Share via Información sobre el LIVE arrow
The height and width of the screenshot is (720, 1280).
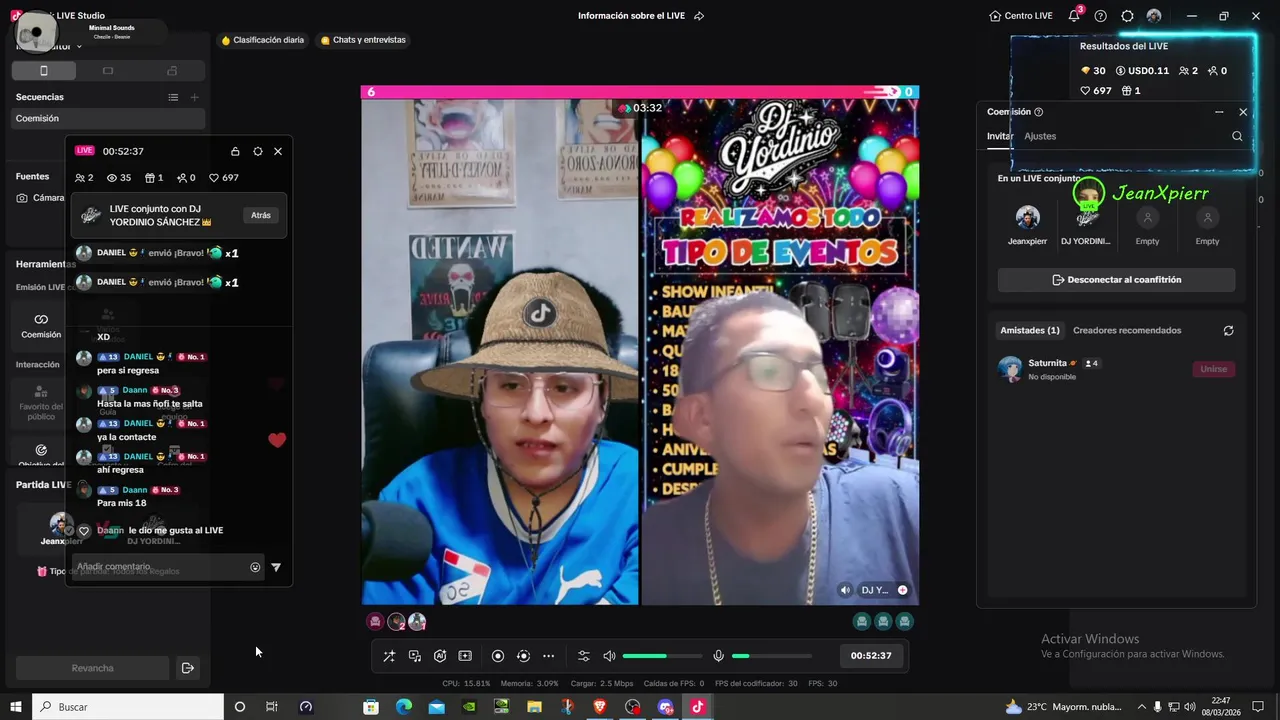click(x=699, y=16)
